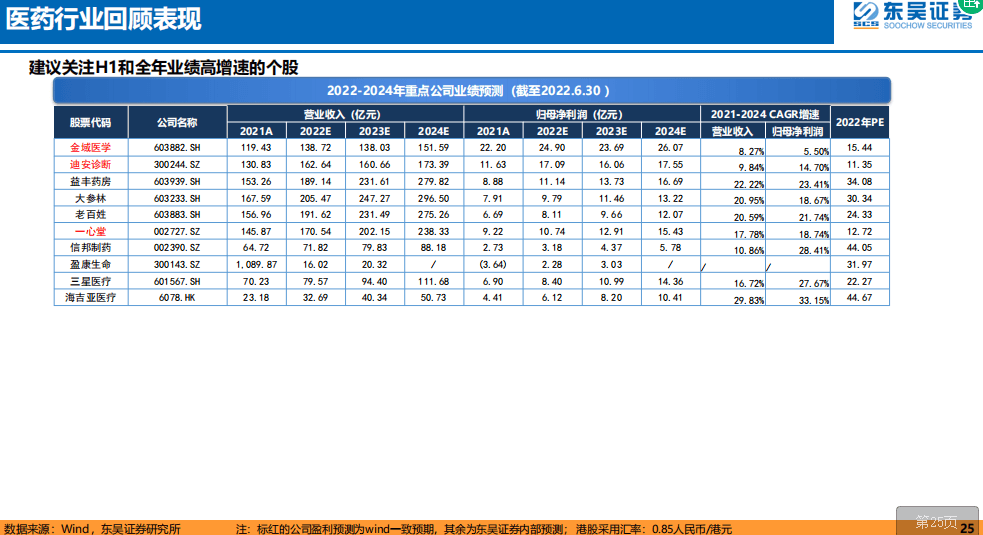Viewport: 983px width, 535px height.
Task: Click the 2021-2024 CAGR增速 header
Action: pos(765,114)
